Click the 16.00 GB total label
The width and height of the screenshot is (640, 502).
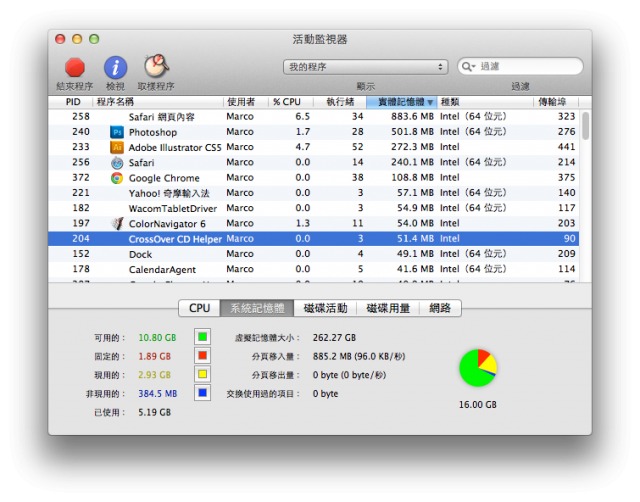[478, 405]
